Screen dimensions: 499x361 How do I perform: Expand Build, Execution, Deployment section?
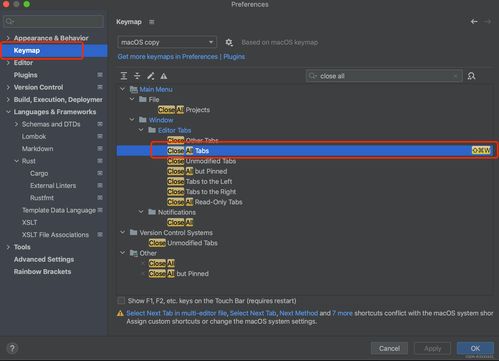8,99
